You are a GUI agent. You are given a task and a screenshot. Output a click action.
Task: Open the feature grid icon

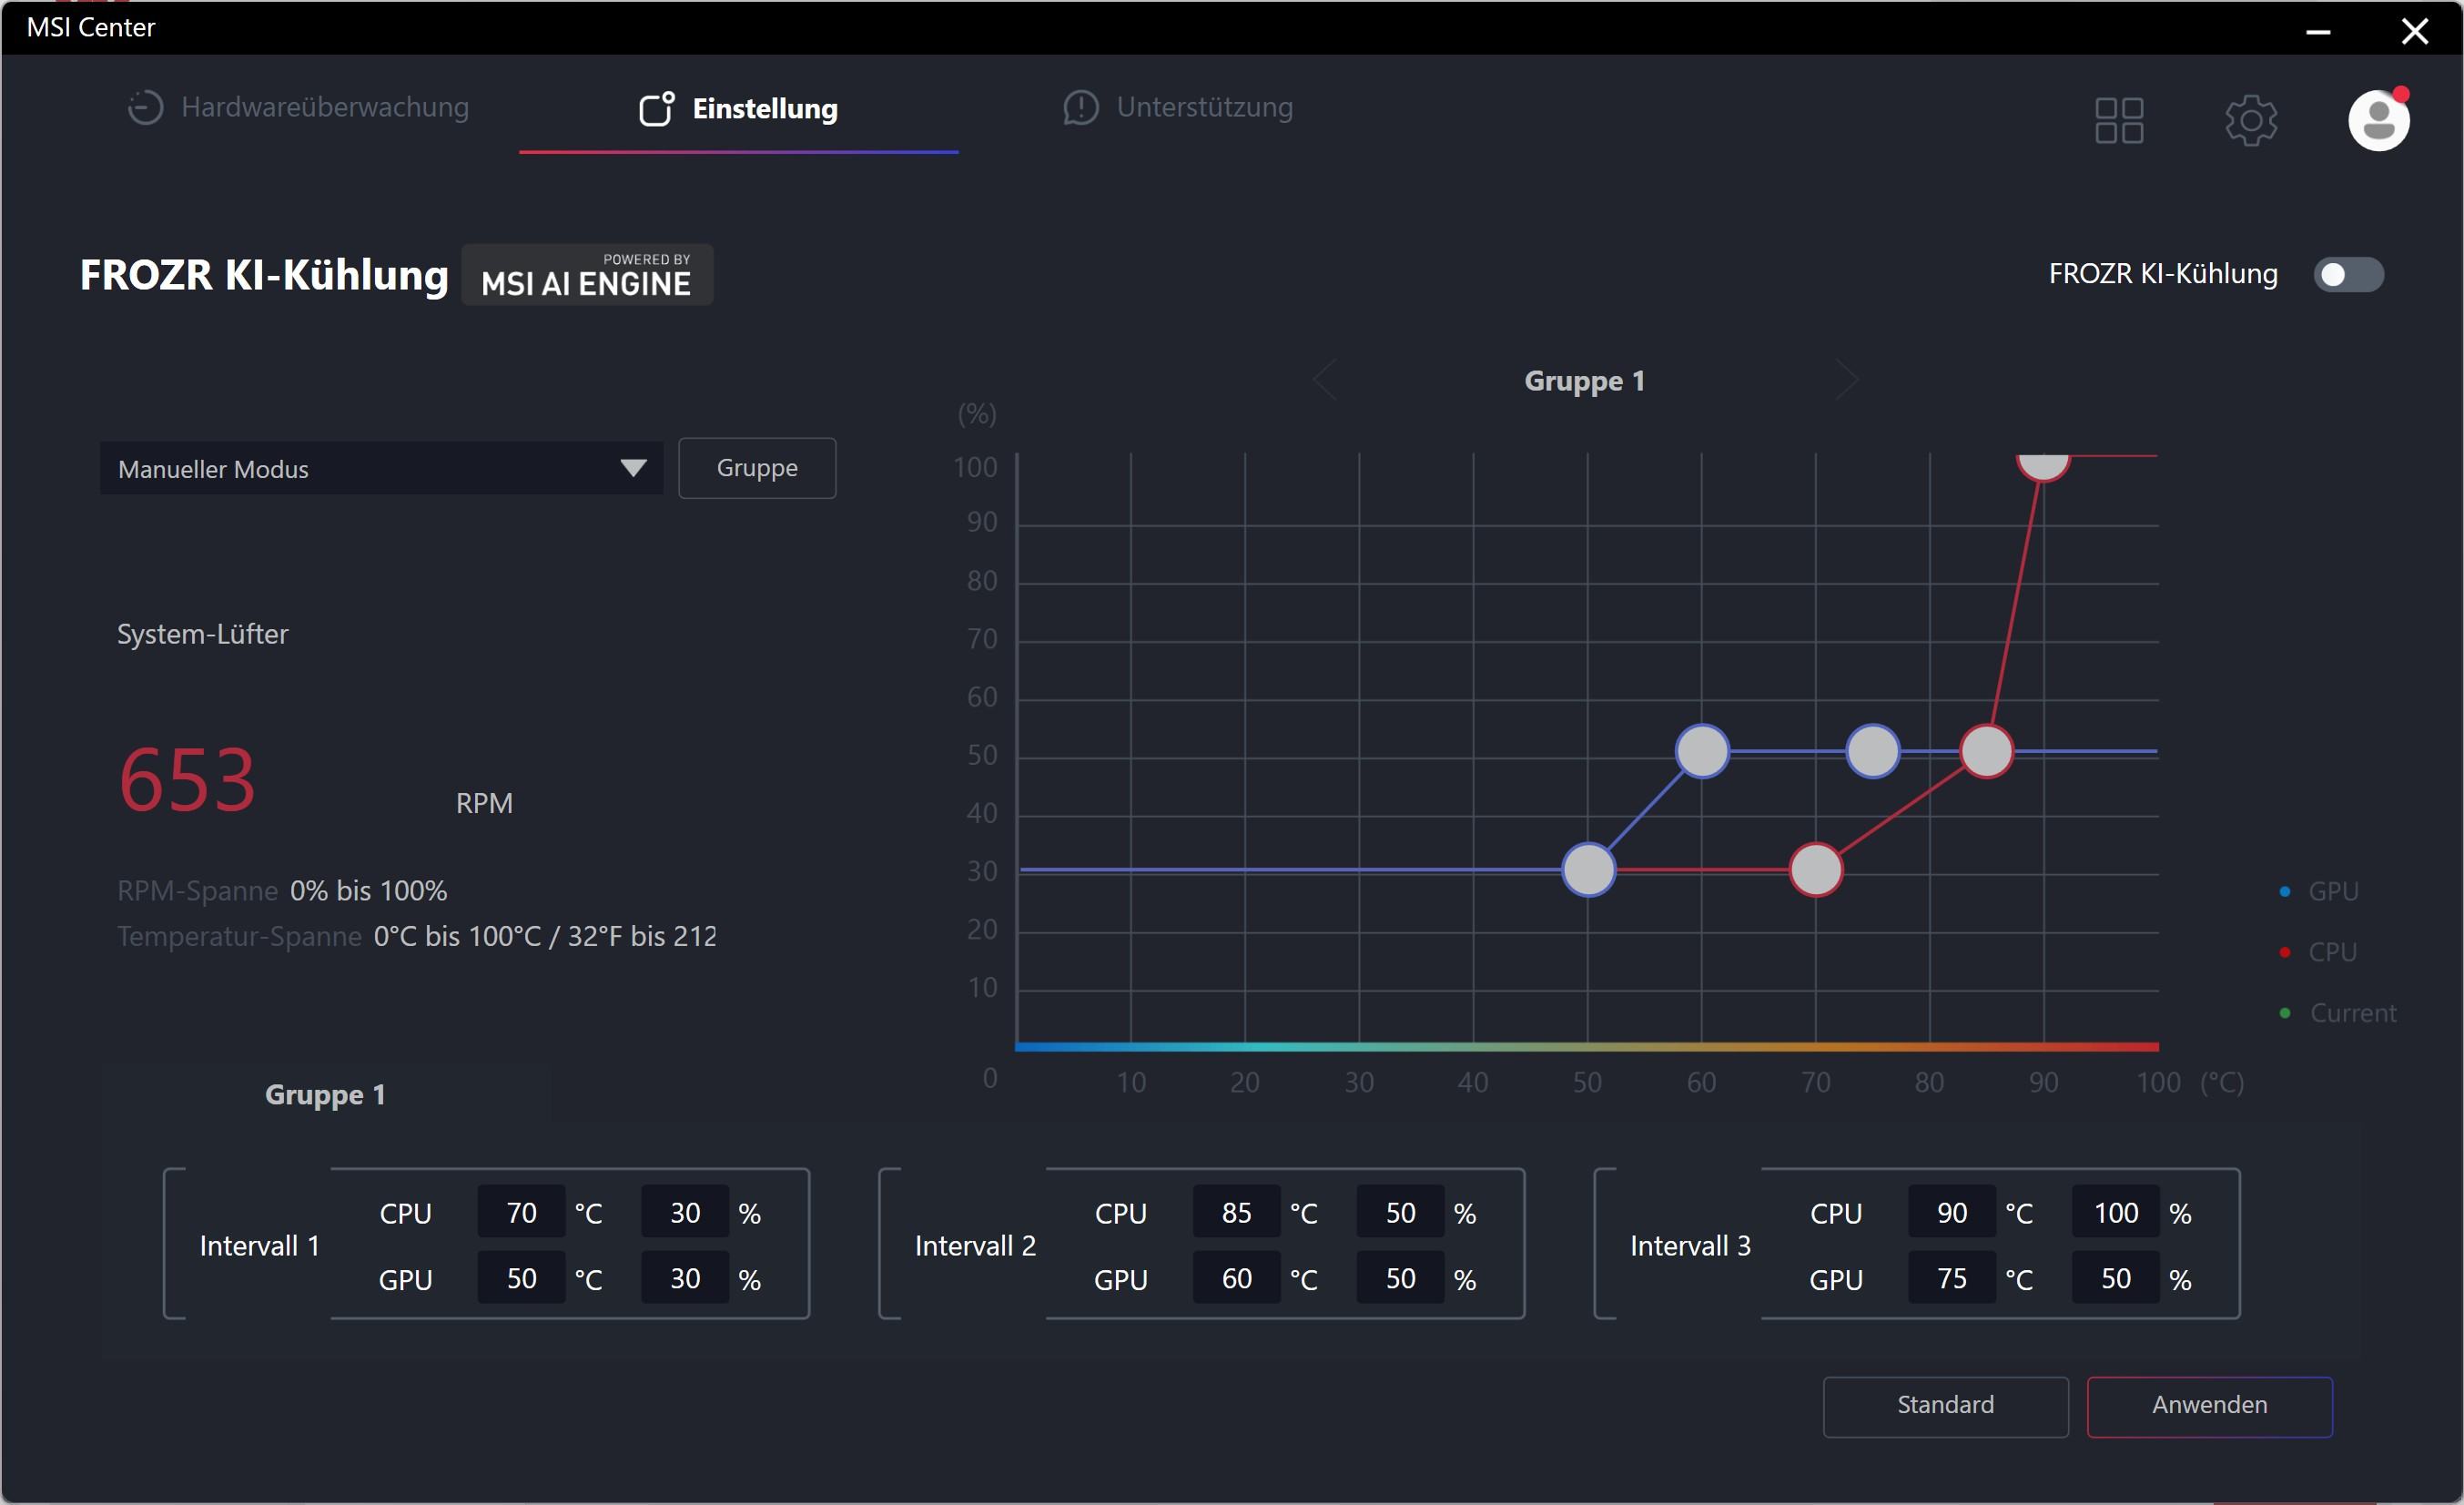click(x=2118, y=121)
